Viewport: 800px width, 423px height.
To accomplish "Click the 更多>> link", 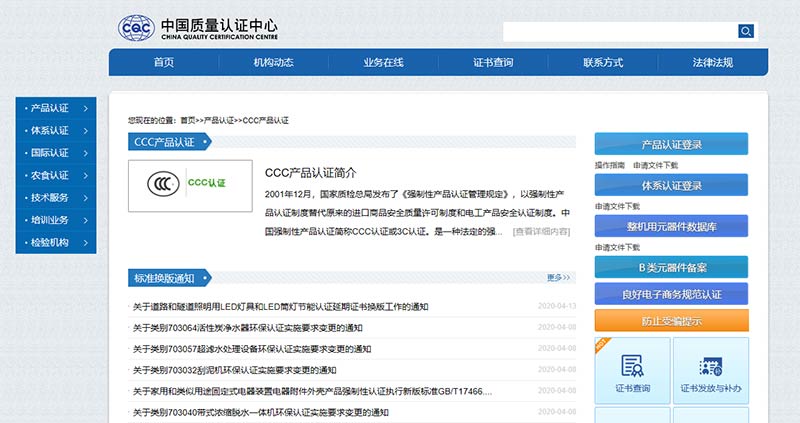I will point(558,278).
